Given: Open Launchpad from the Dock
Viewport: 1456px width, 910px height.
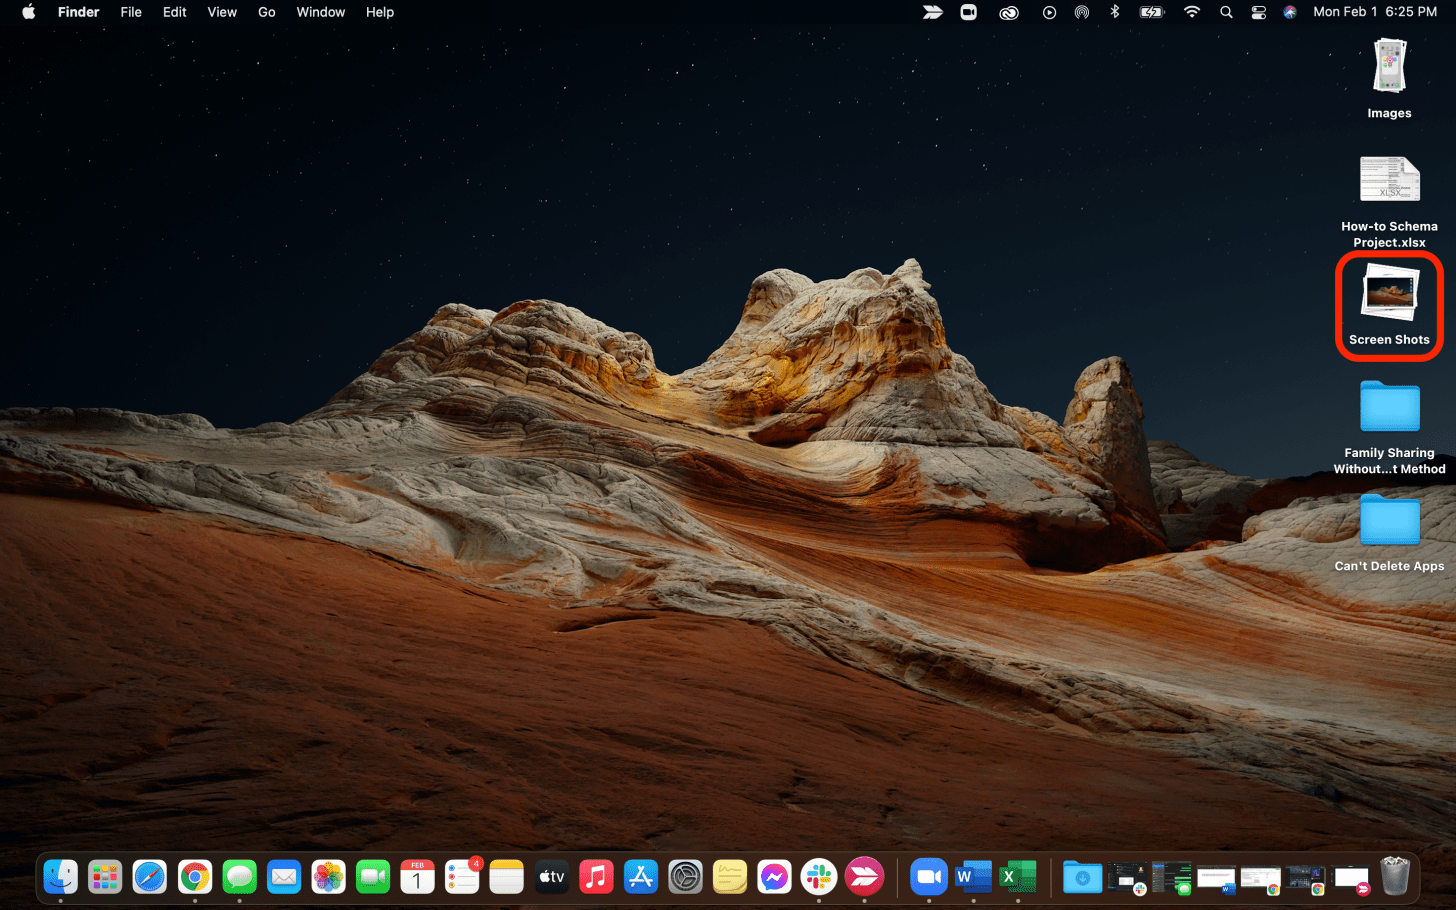Looking at the screenshot, I should pos(105,877).
